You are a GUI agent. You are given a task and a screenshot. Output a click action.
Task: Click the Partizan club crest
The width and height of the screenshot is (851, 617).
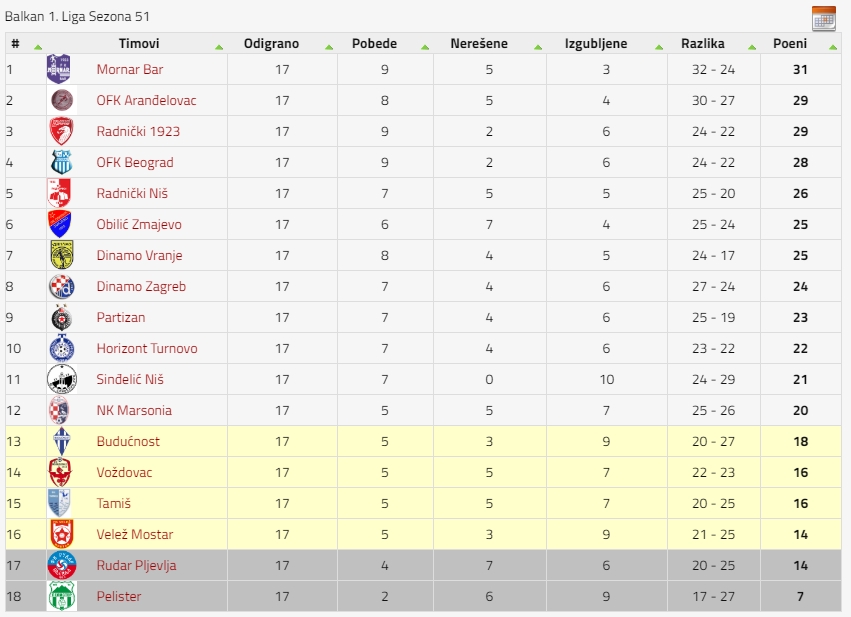click(x=61, y=317)
